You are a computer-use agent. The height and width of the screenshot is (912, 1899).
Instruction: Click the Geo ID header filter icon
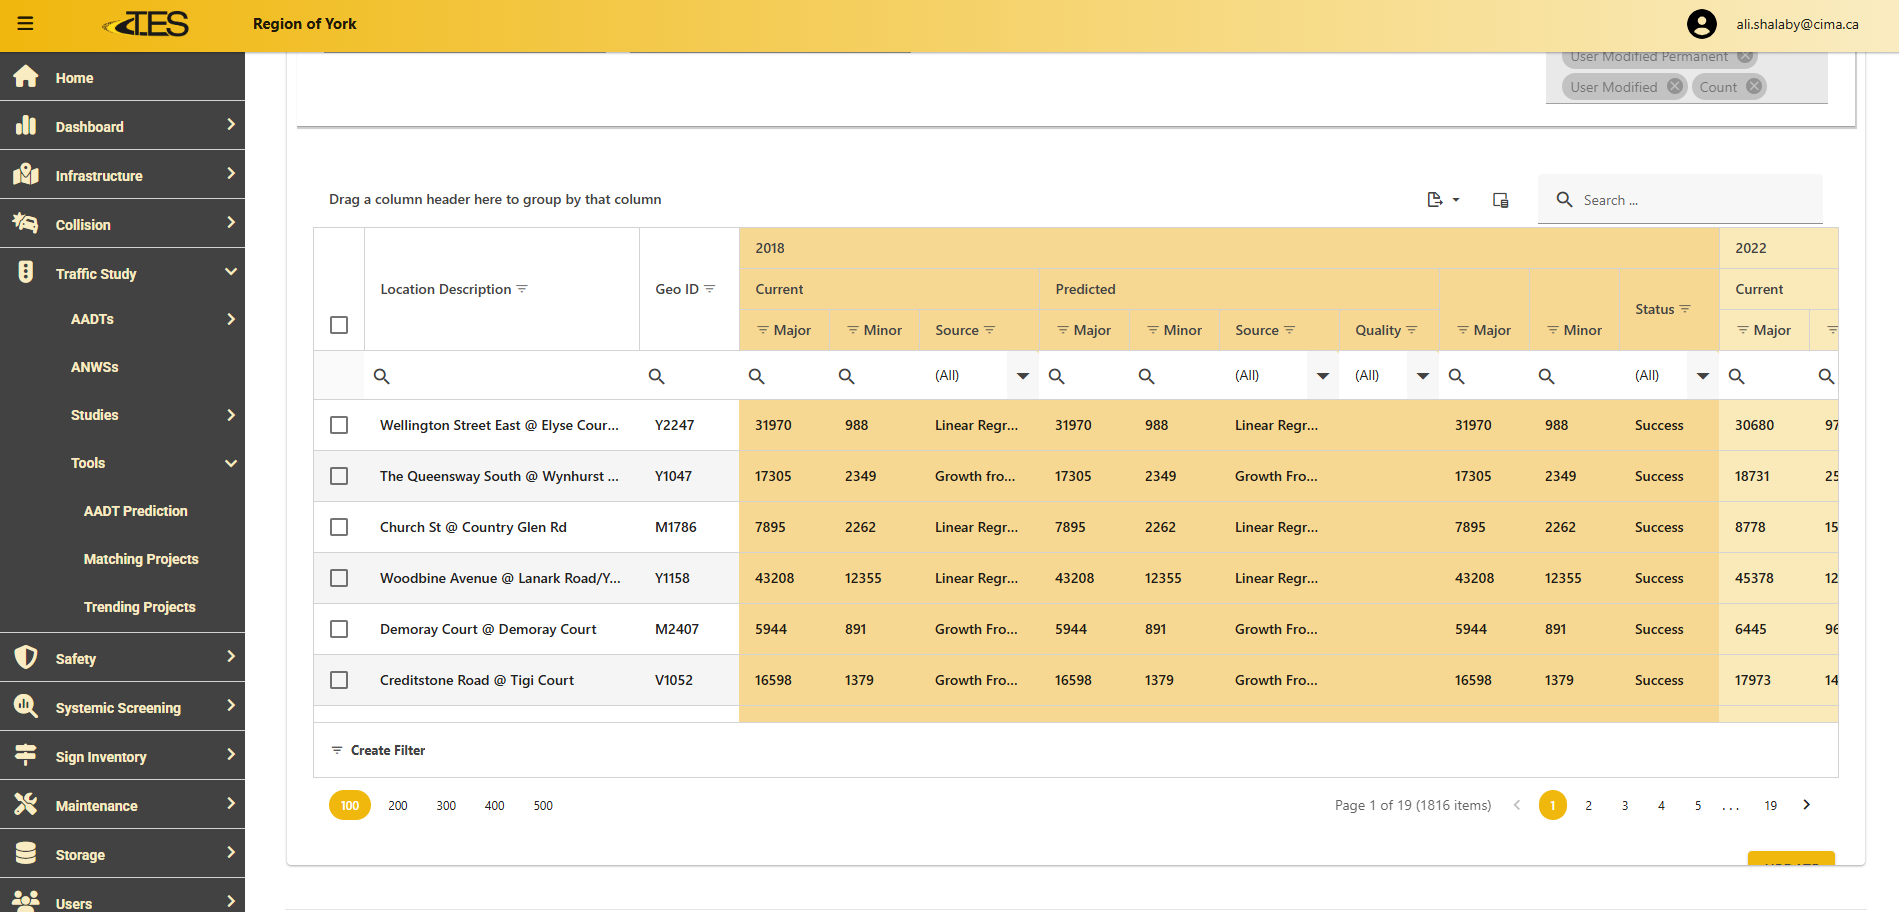tap(710, 289)
